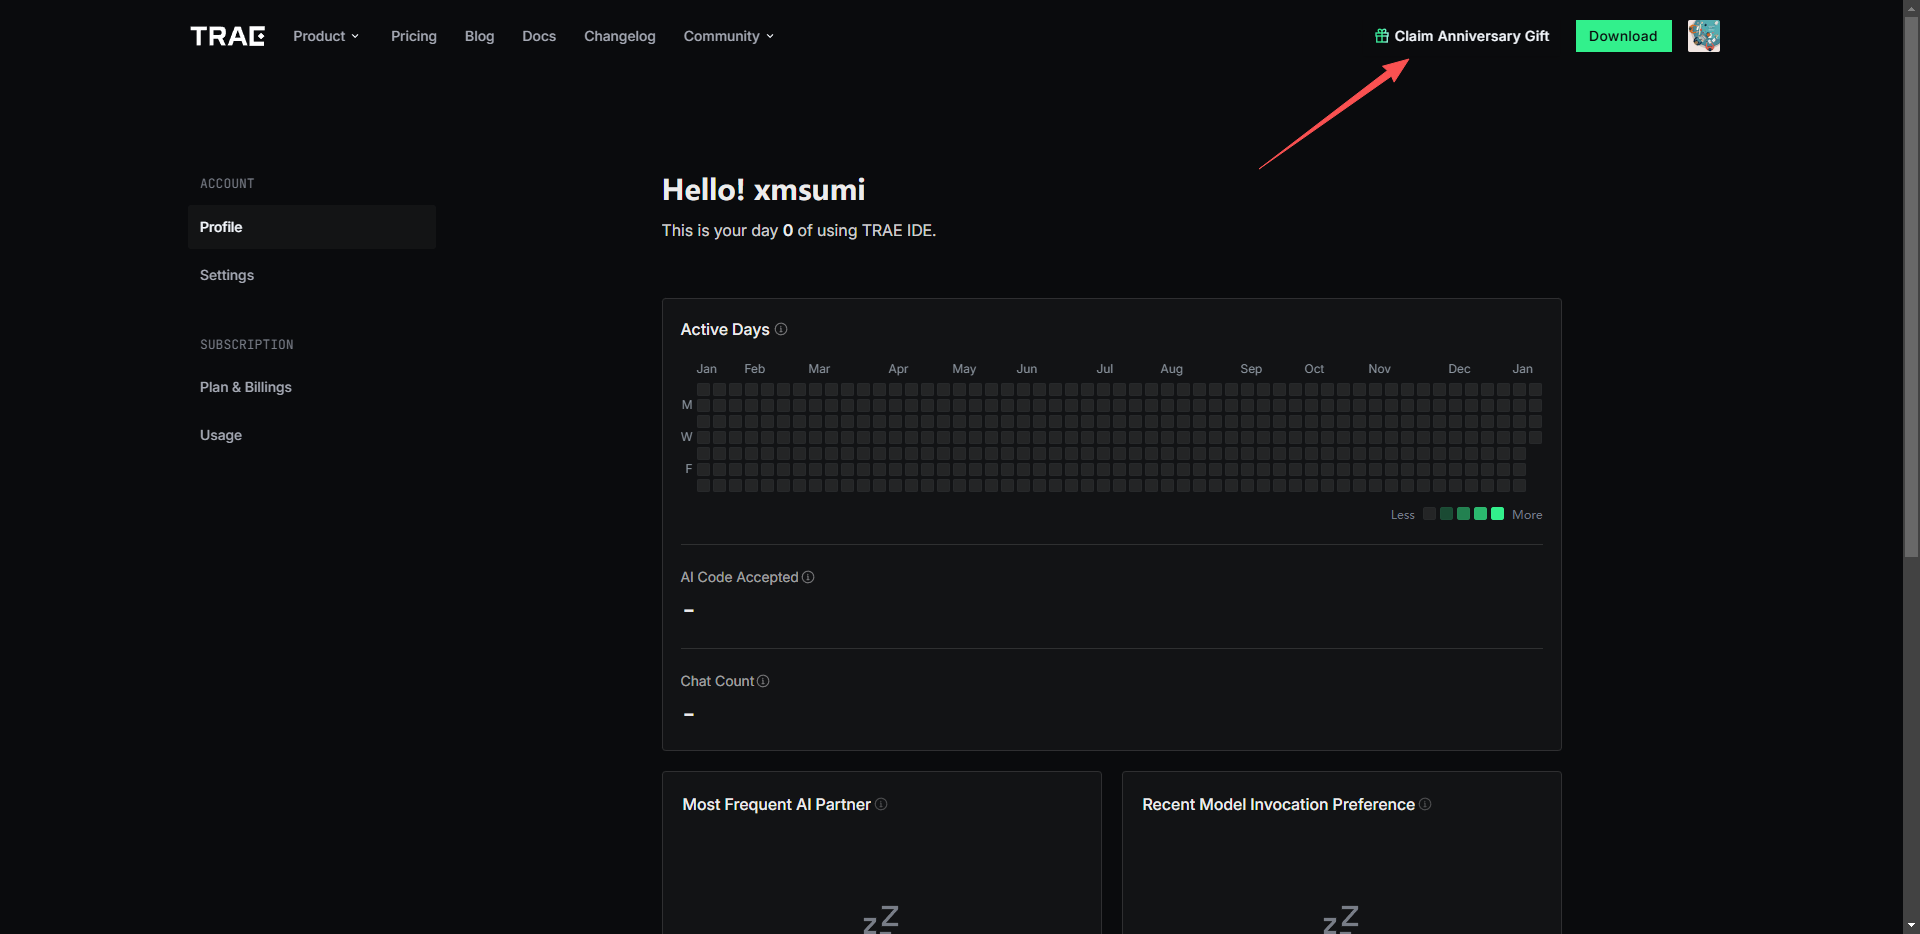Click info icon next to Chat Count
Image resolution: width=1920 pixels, height=934 pixels.
tap(763, 681)
